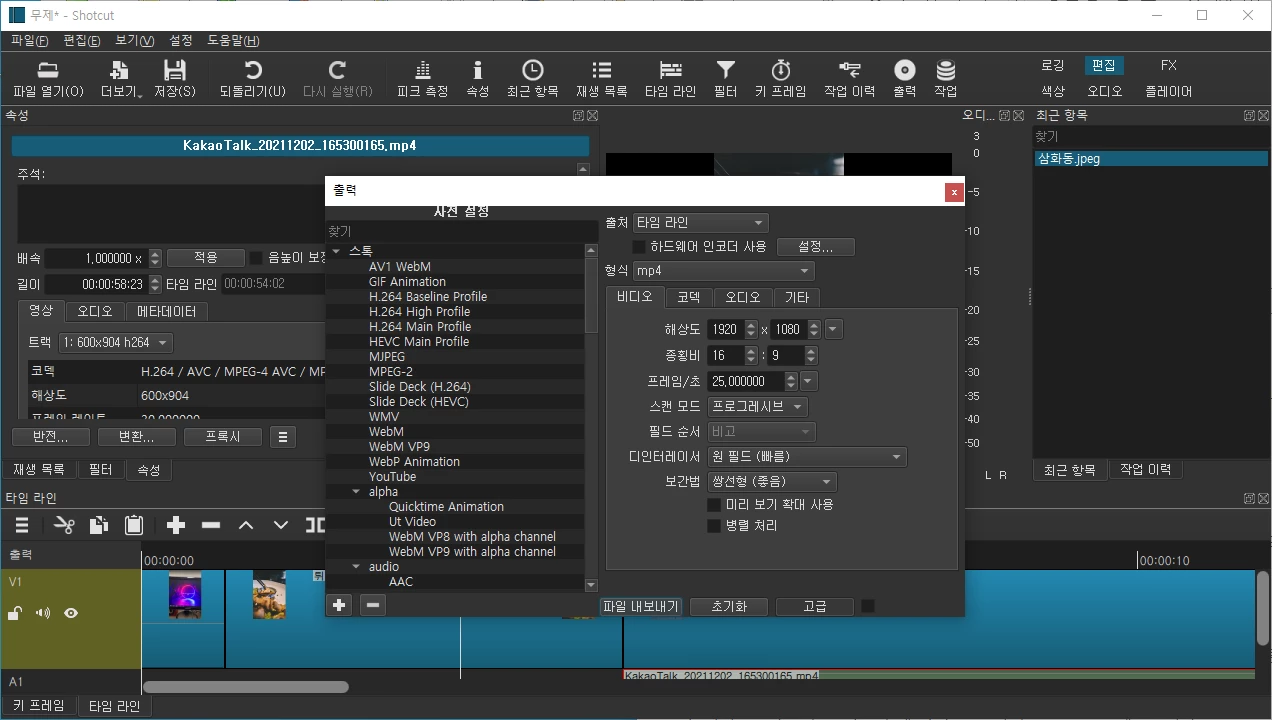Open the timeline hamburger menu icon
Image resolution: width=1272 pixels, height=720 pixels.
[21, 524]
